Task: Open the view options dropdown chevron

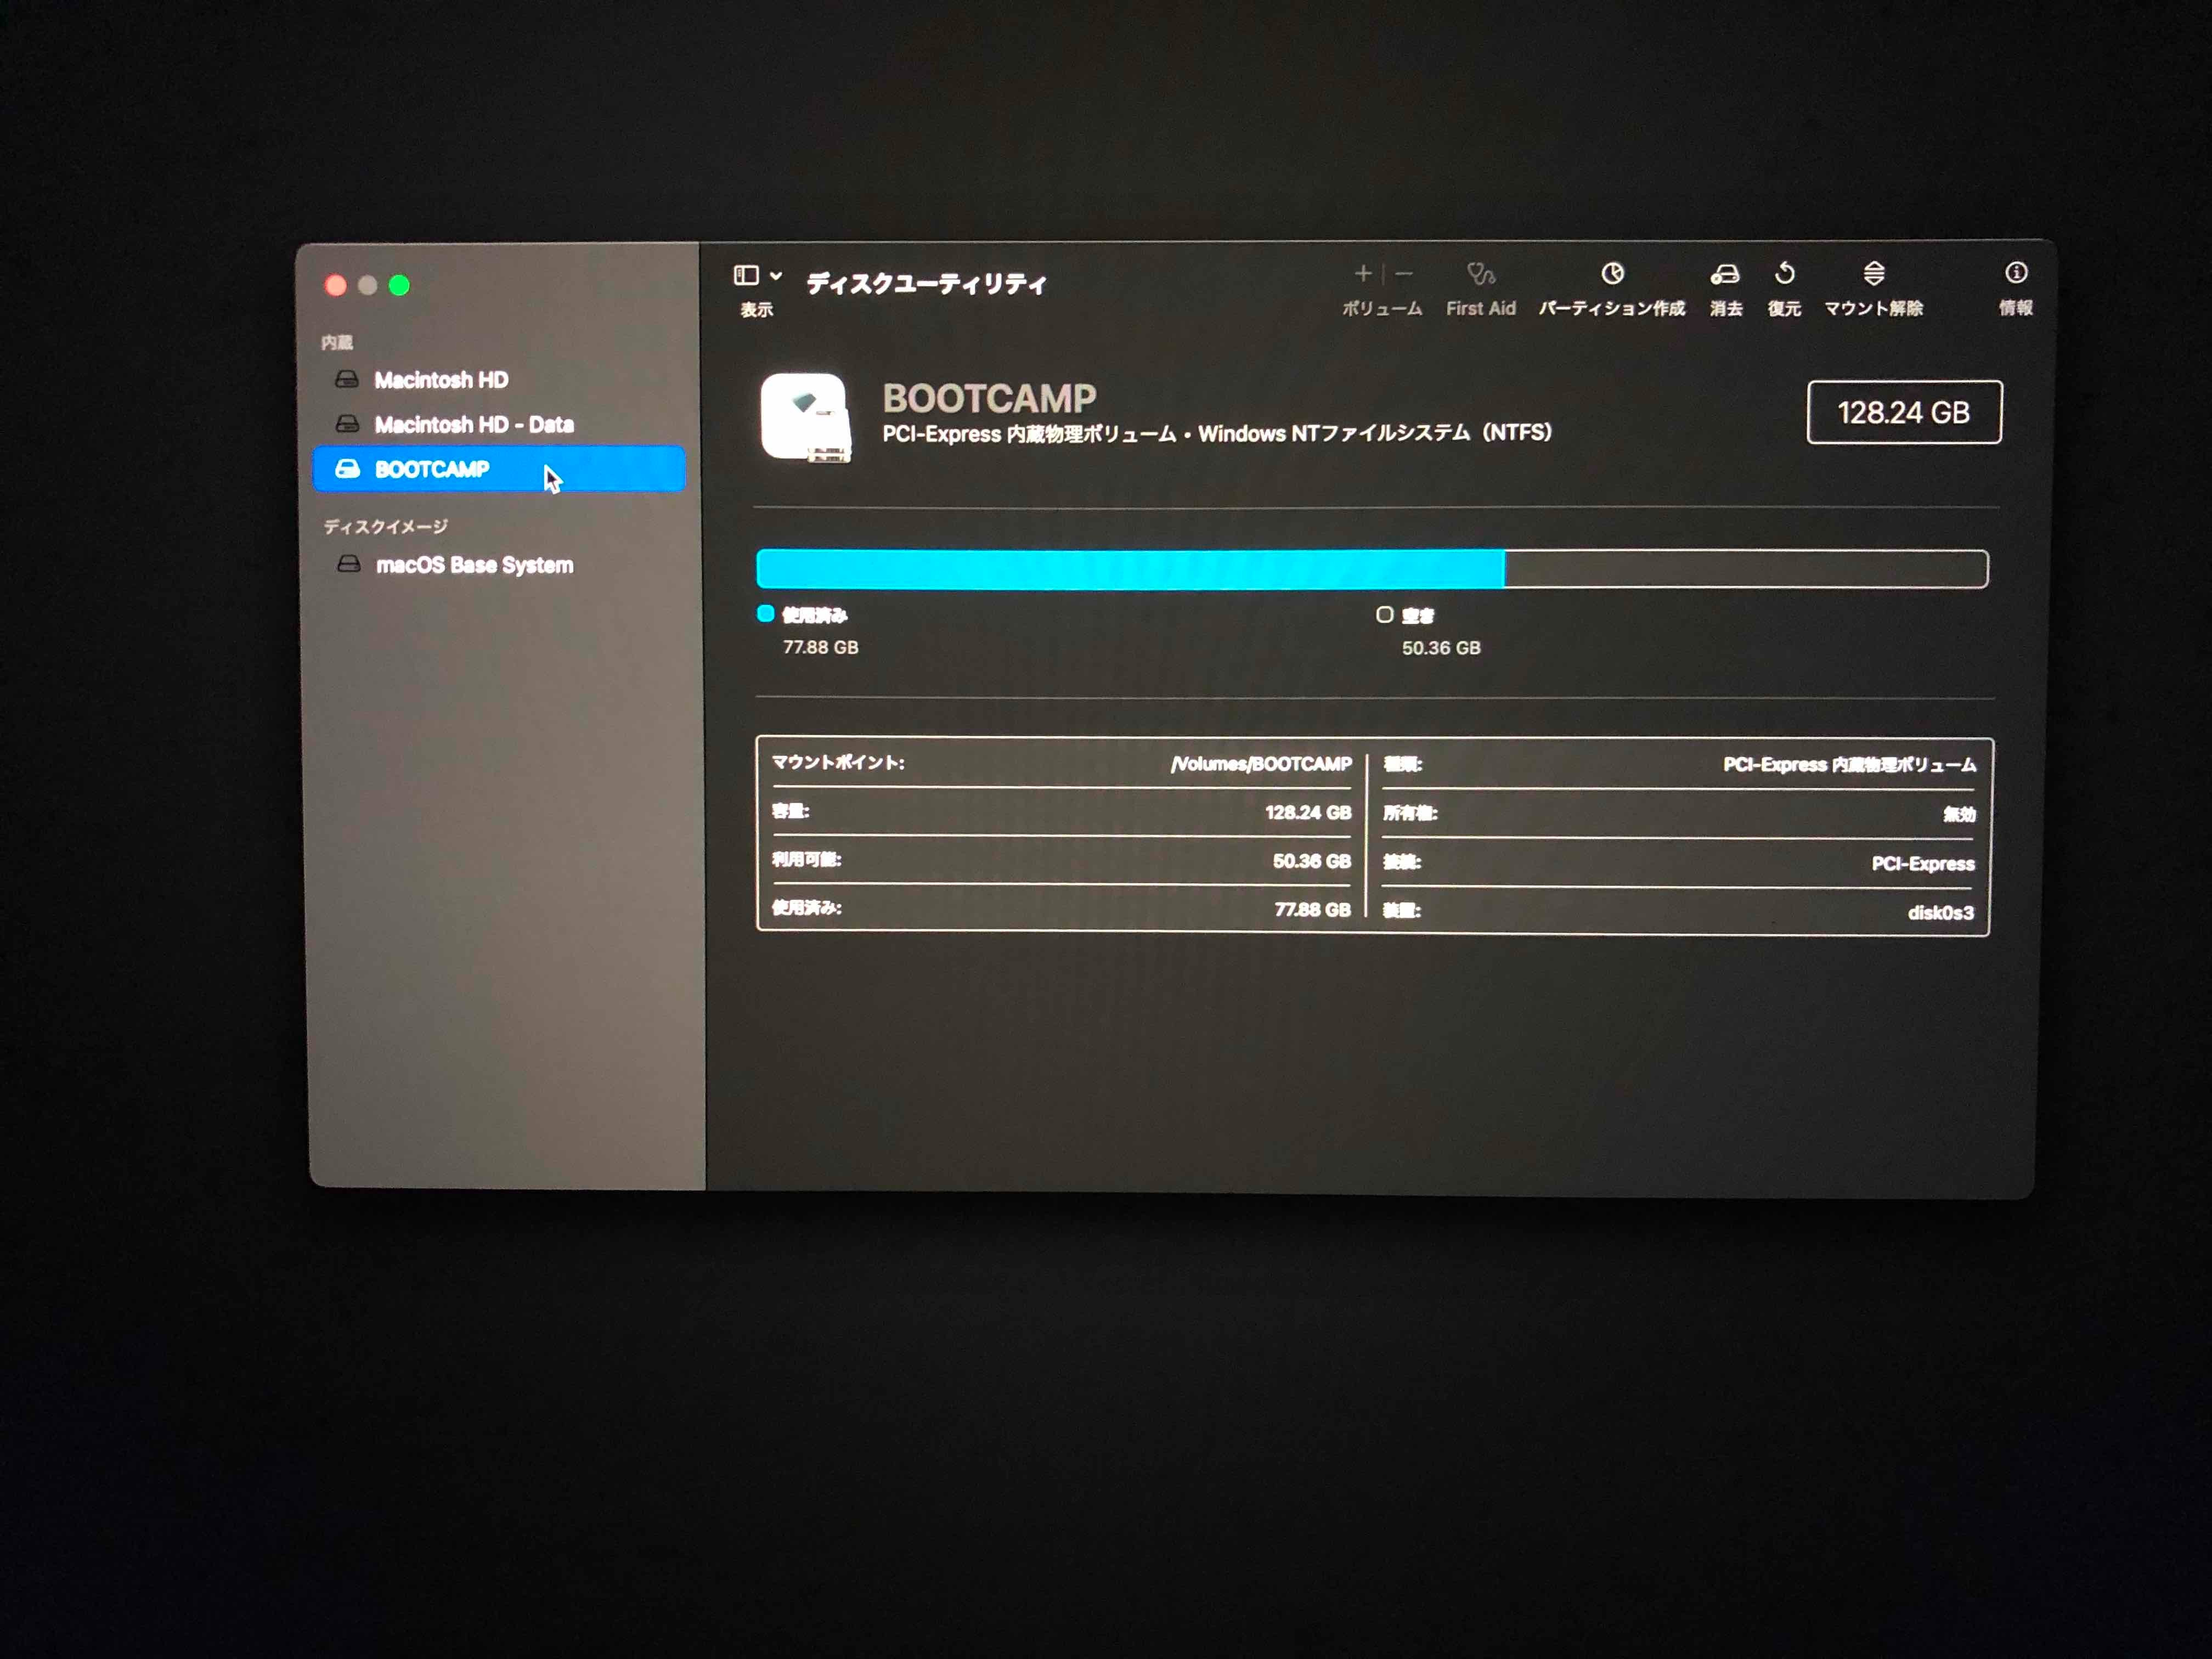Action: 776,275
